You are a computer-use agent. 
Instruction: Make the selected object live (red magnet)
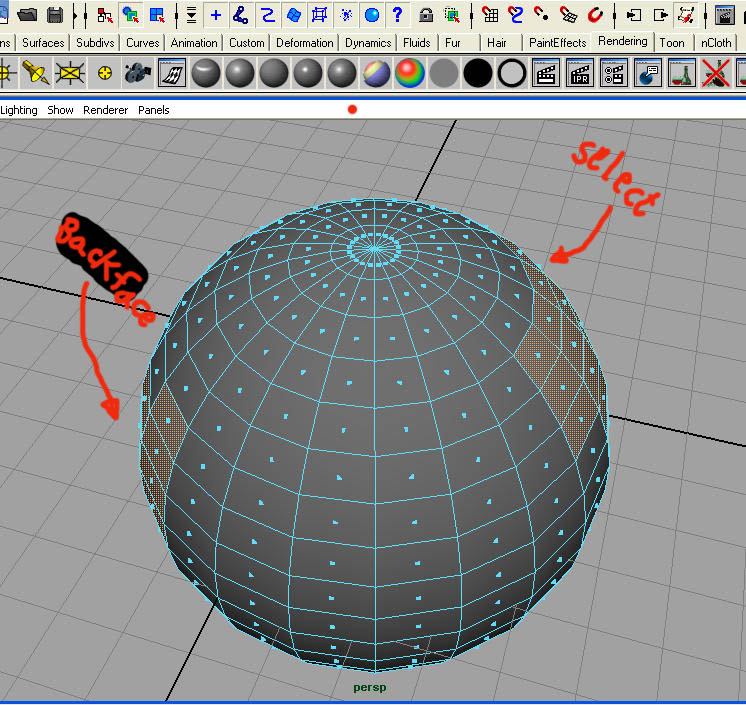point(594,15)
